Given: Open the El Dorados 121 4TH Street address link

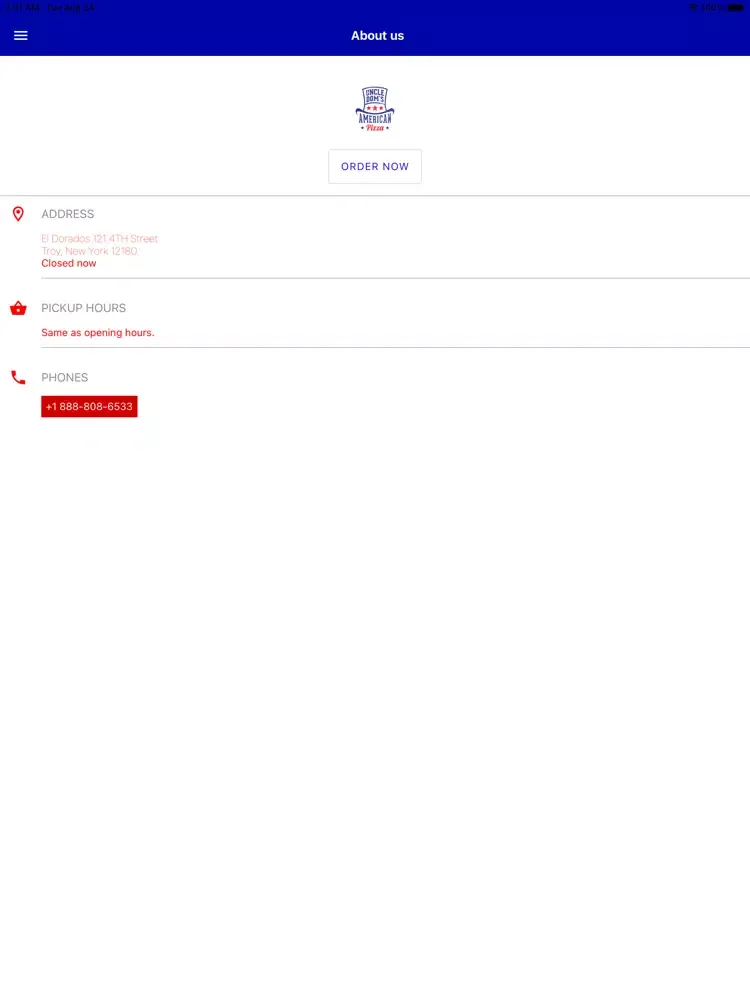Looking at the screenshot, I should click(x=99, y=239).
